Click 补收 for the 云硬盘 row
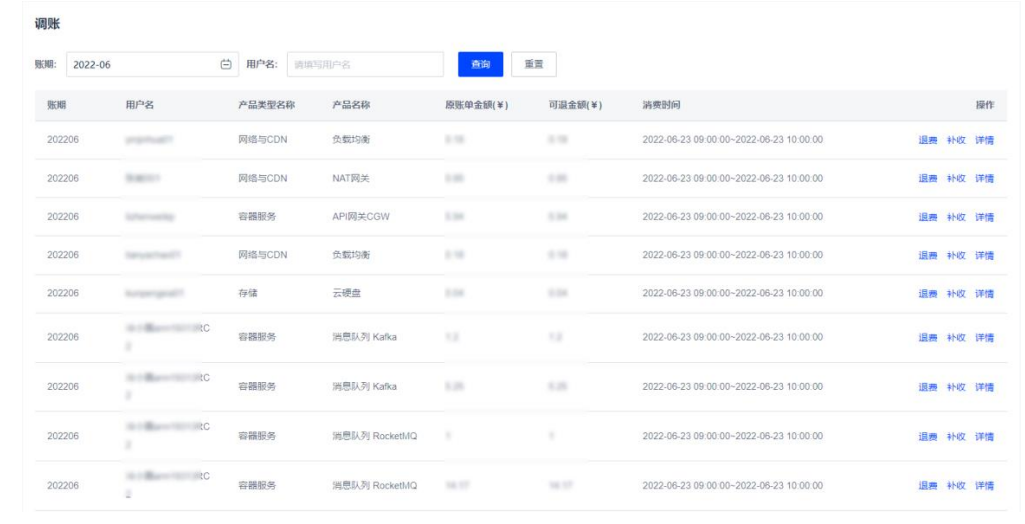This screenshot has height=524, width=1025. pyautogui.click(x=956, y=293)
